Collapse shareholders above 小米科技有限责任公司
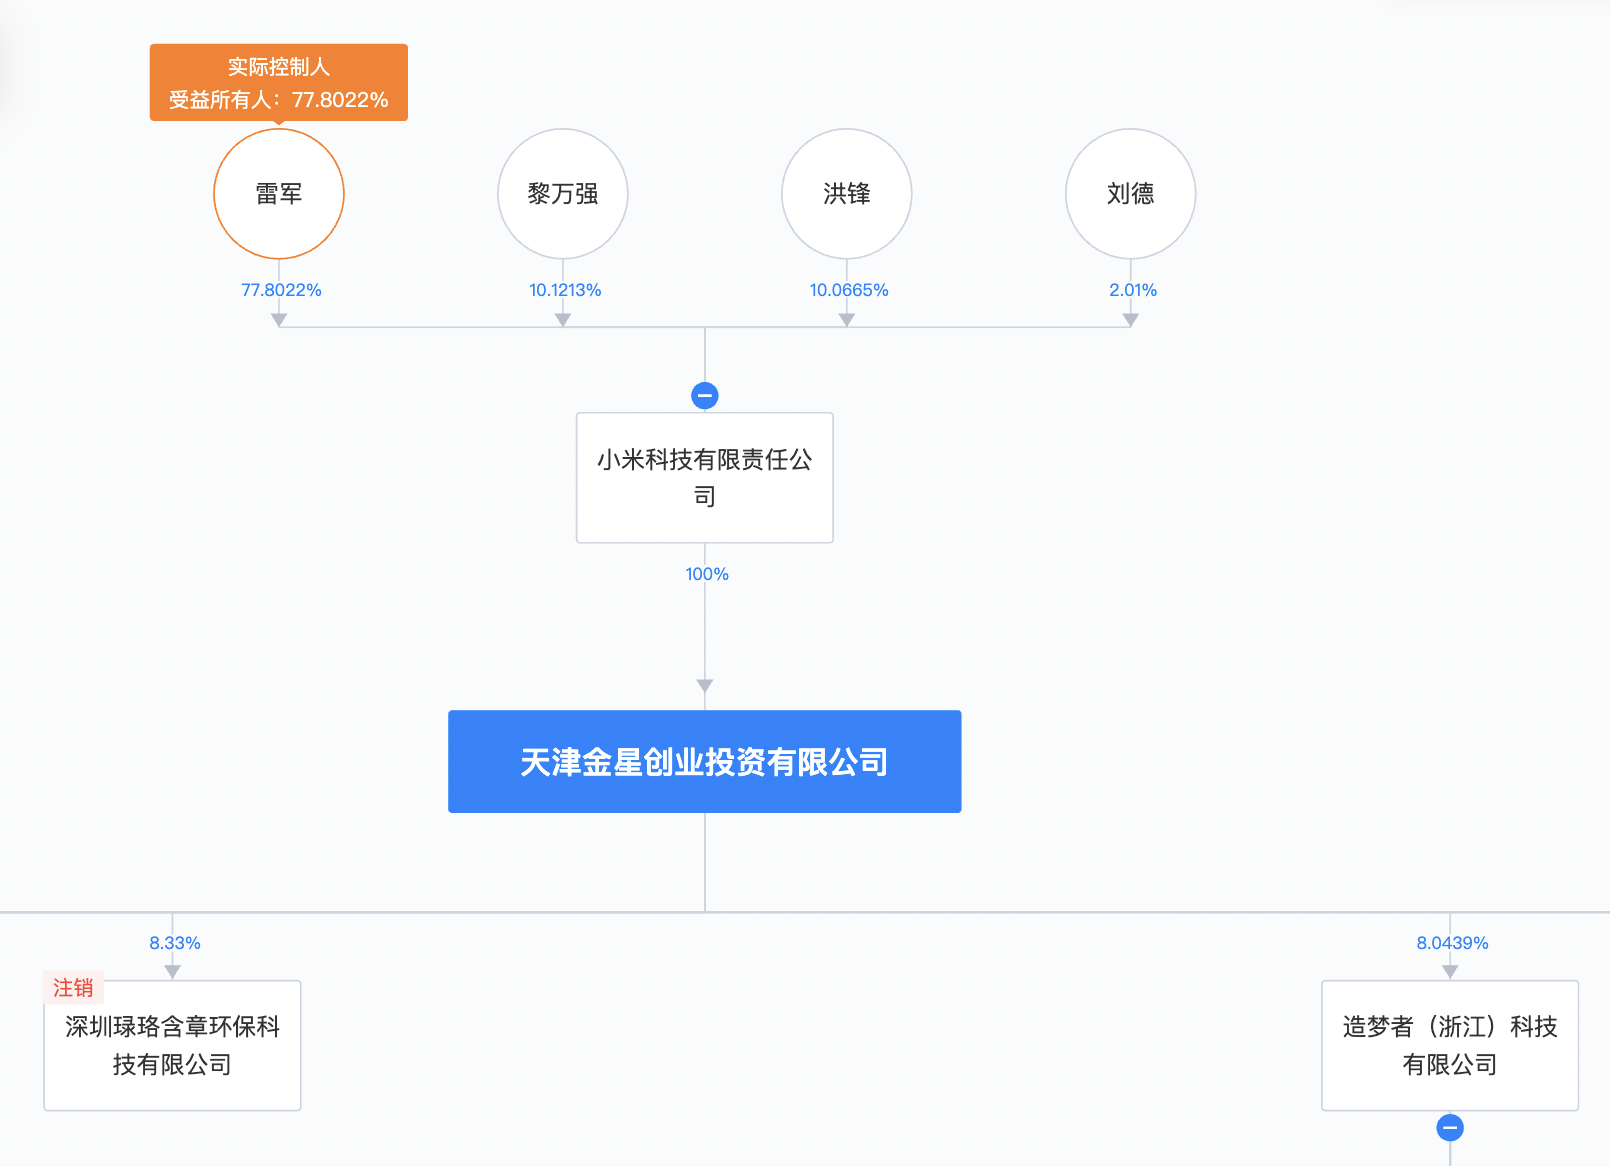Viewport: 1610px width, 1166px height. tap(705, 396)
